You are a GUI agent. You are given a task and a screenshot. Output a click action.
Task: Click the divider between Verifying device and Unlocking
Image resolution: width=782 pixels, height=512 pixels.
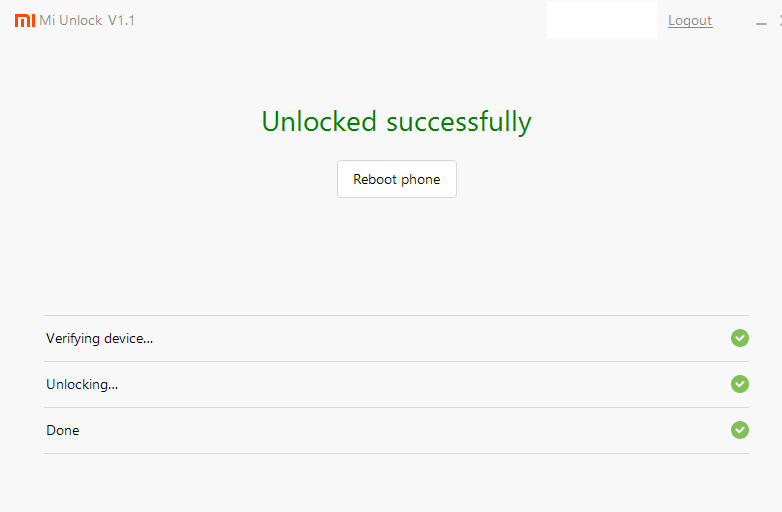point(396,361)
